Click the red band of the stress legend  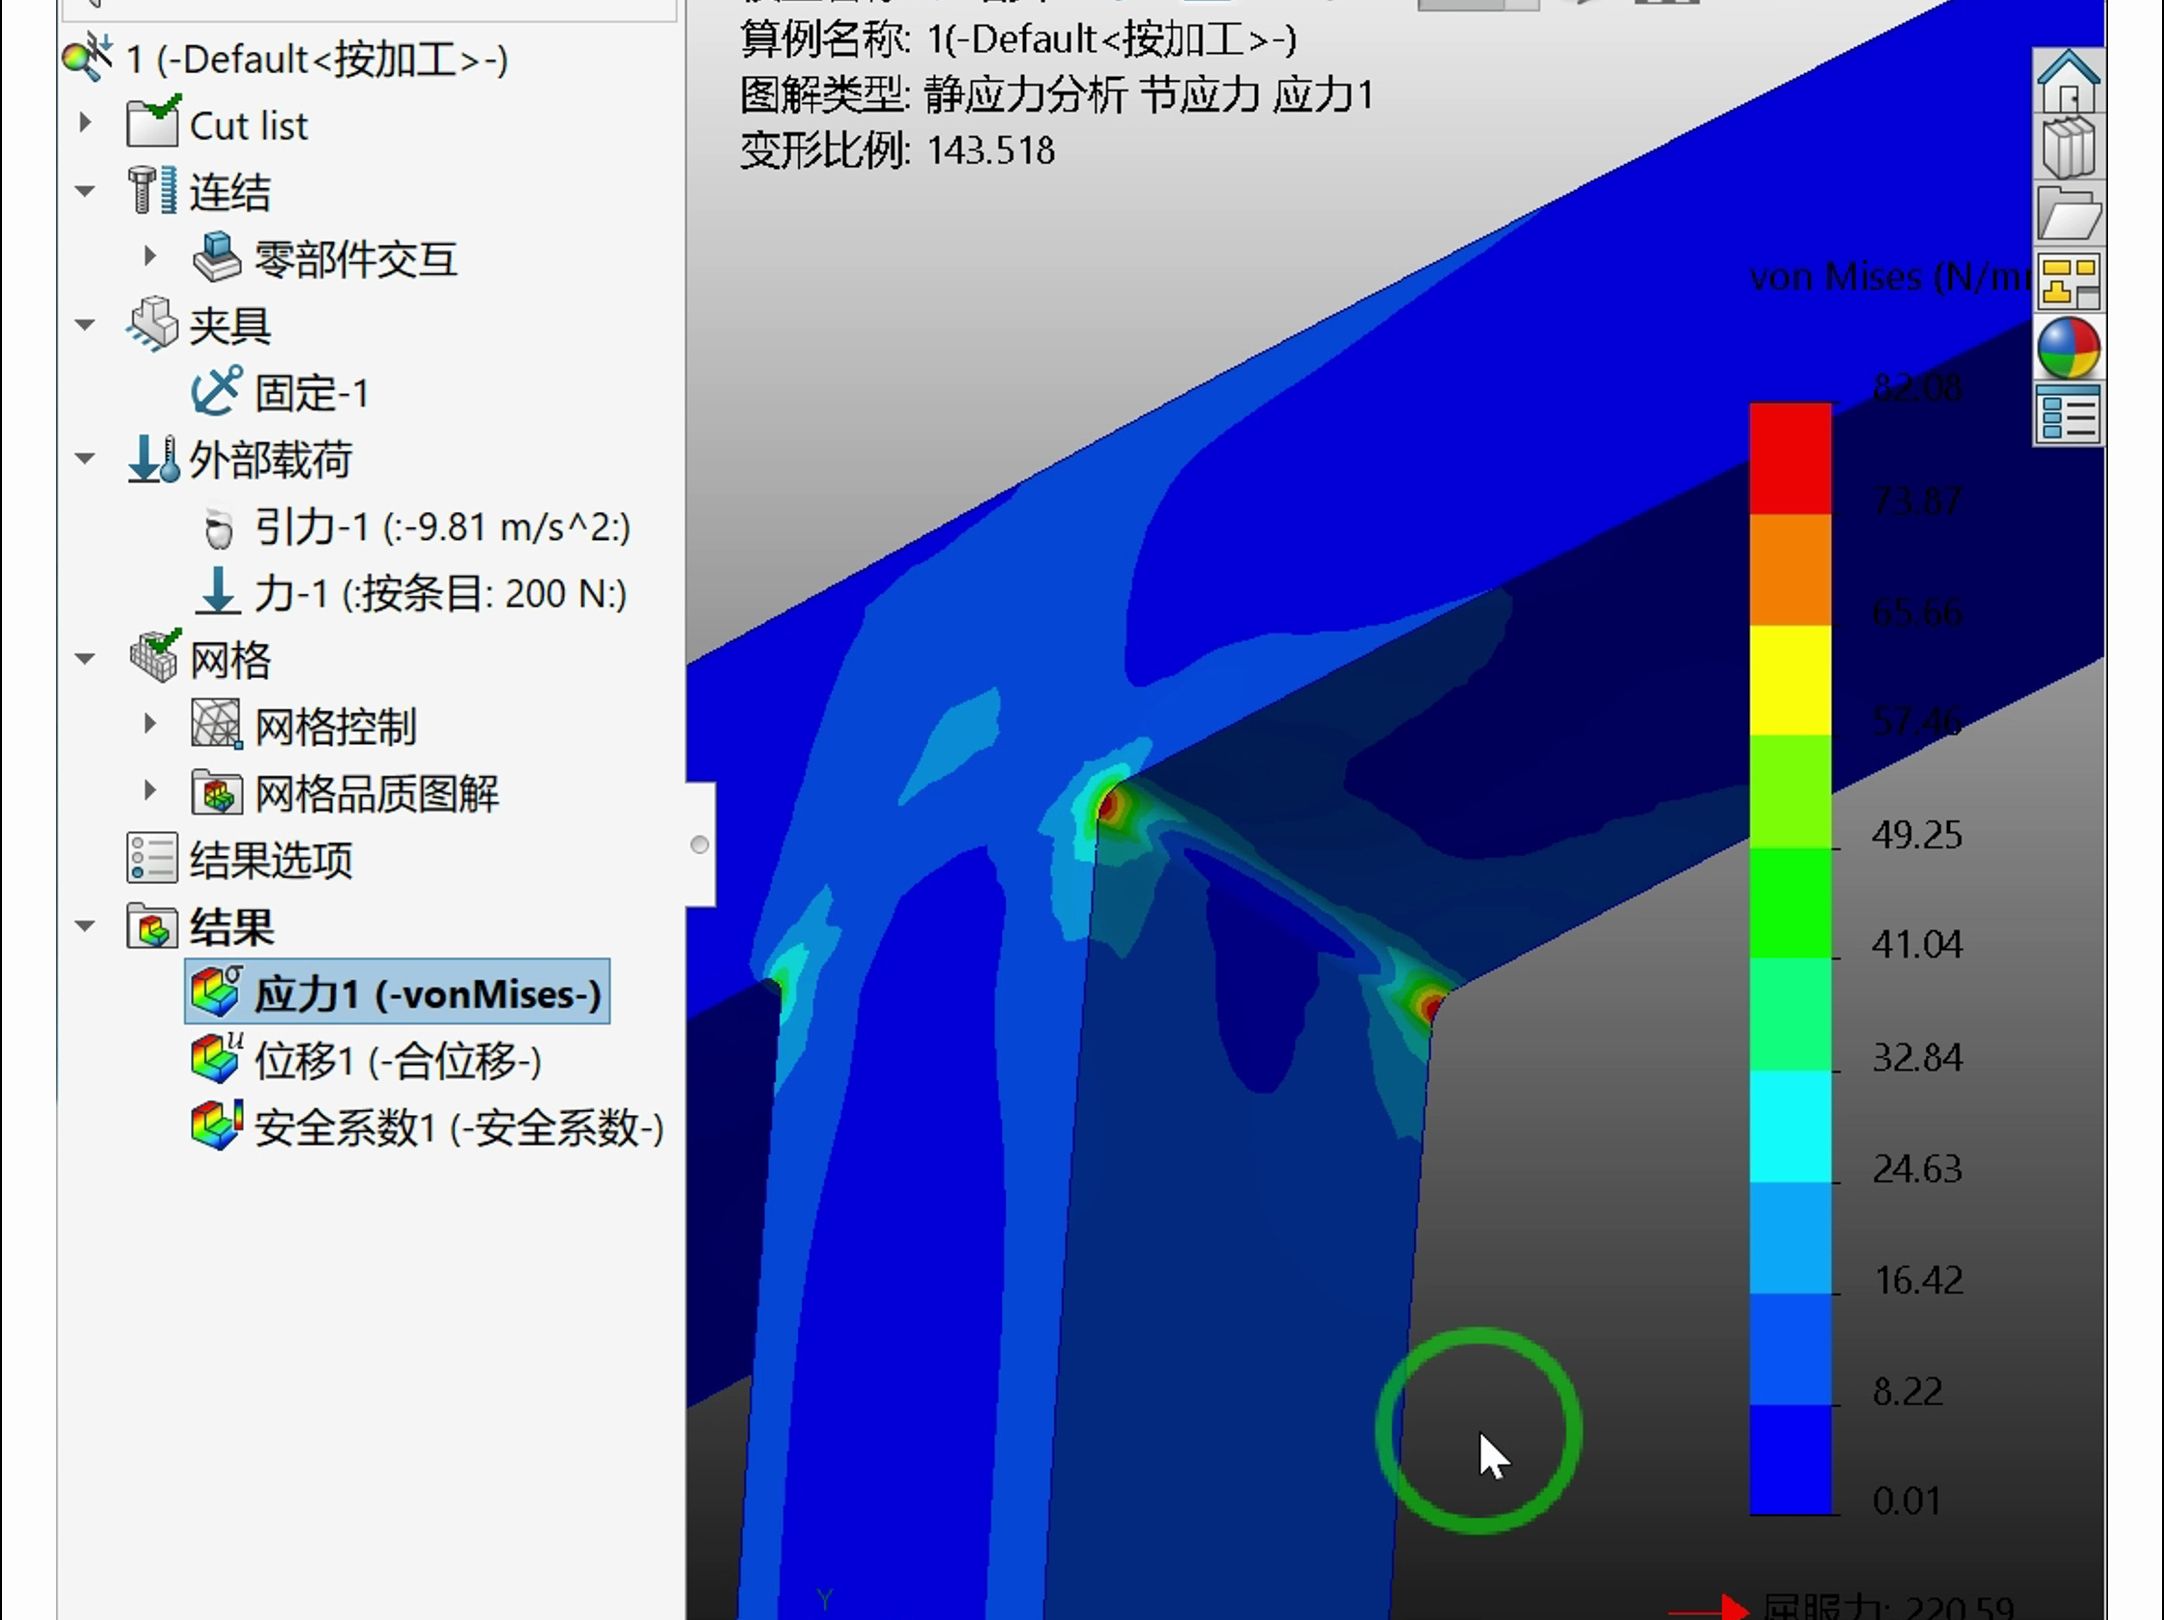pyautogui.click(x=1790, y=459)
